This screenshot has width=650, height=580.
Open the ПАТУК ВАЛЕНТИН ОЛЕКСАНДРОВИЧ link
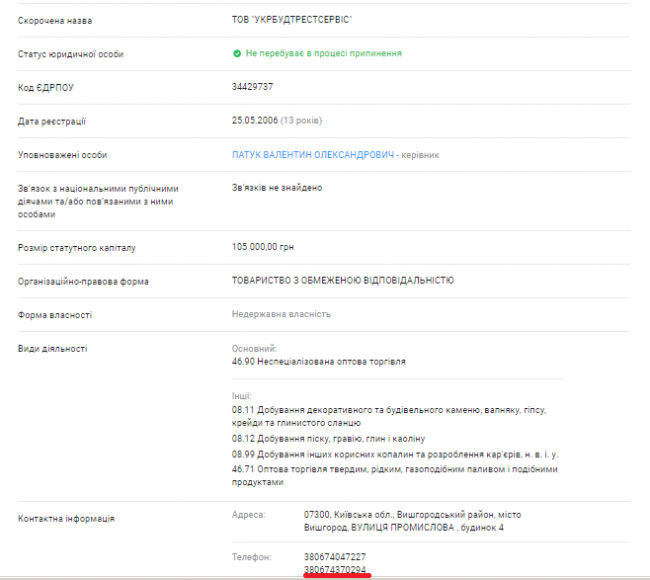point(312,155)
